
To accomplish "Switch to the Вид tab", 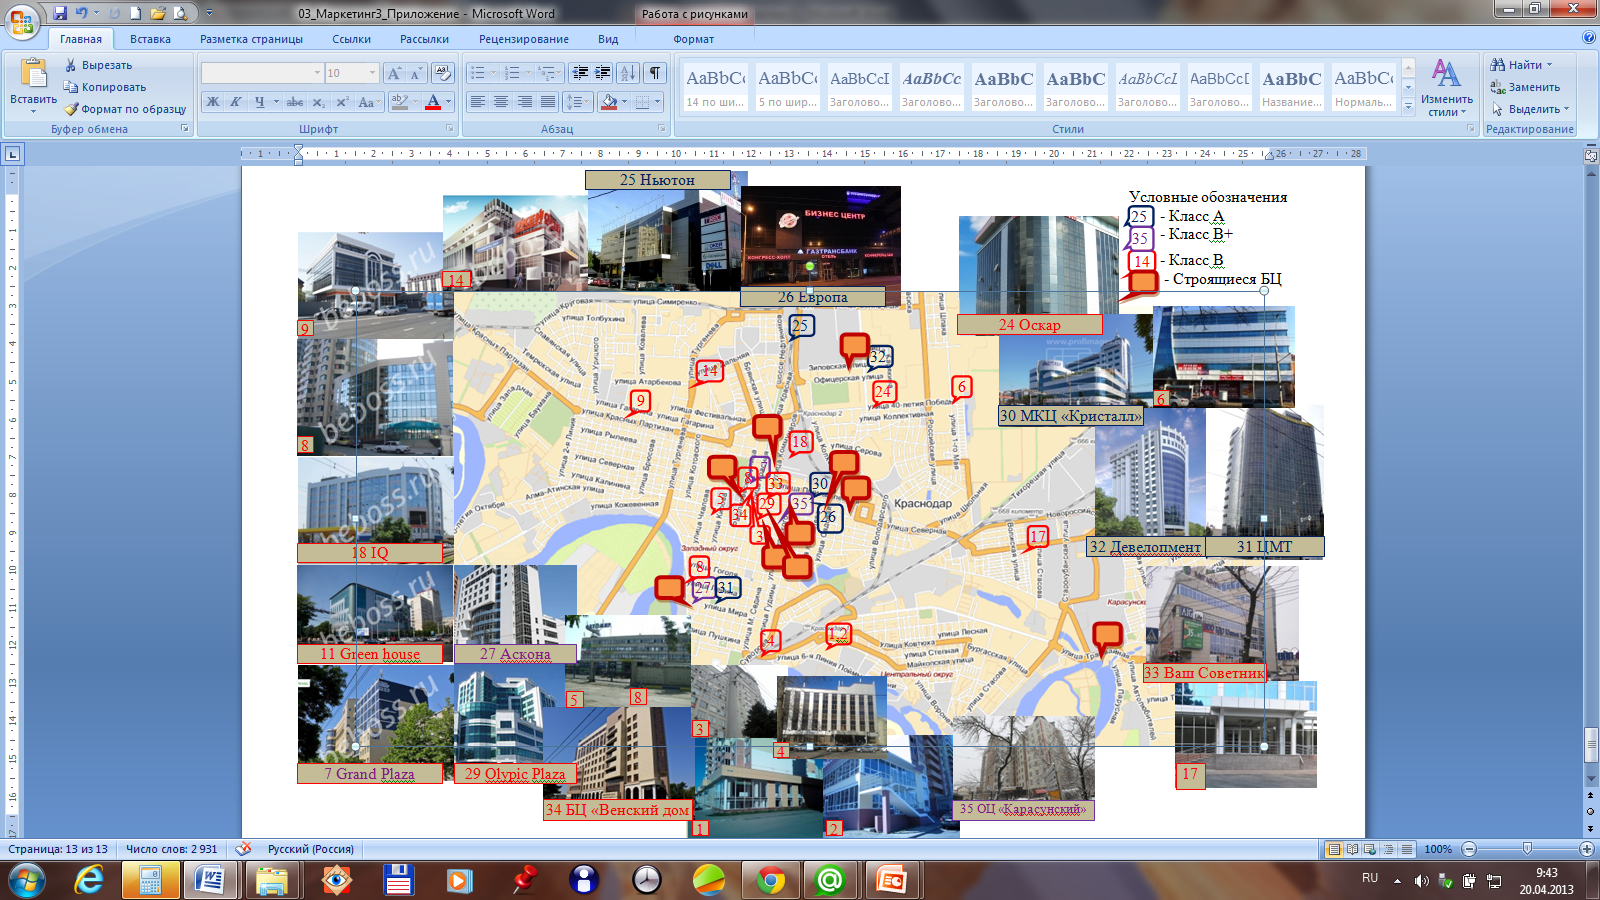I will 608,39.
